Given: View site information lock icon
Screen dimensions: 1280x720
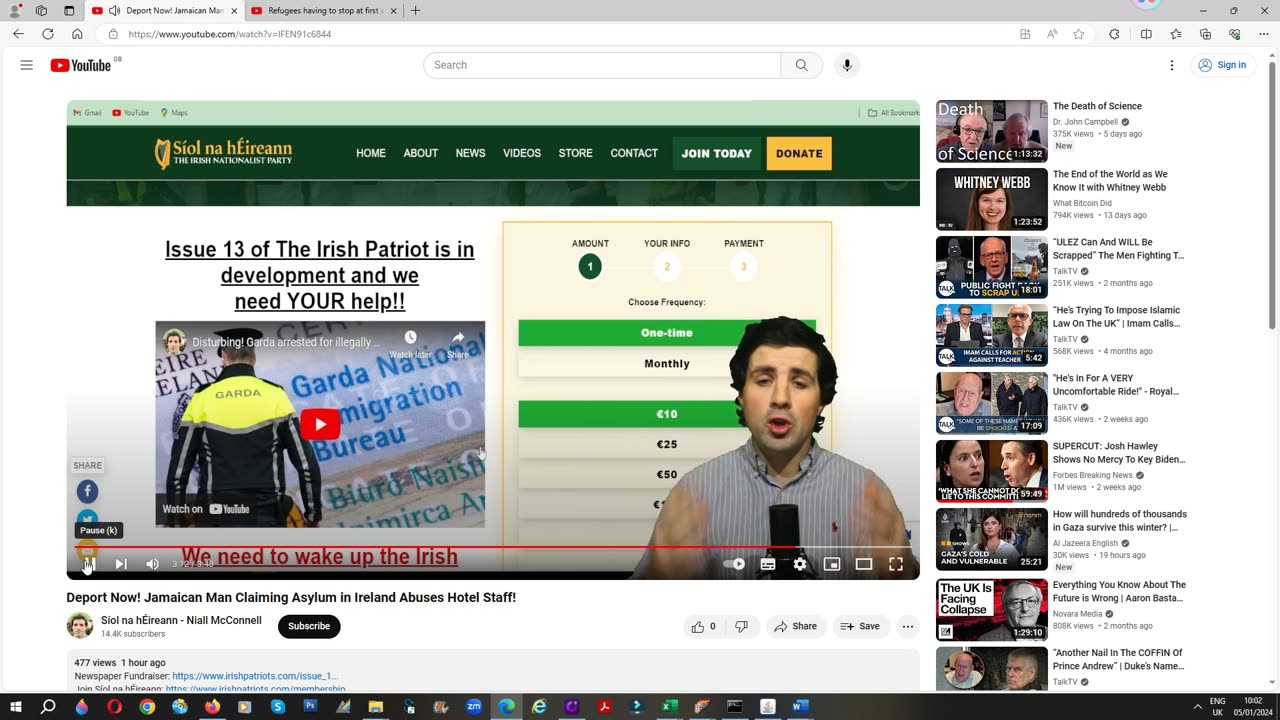Looking at the screenshot, I should (x=113, y=34).
